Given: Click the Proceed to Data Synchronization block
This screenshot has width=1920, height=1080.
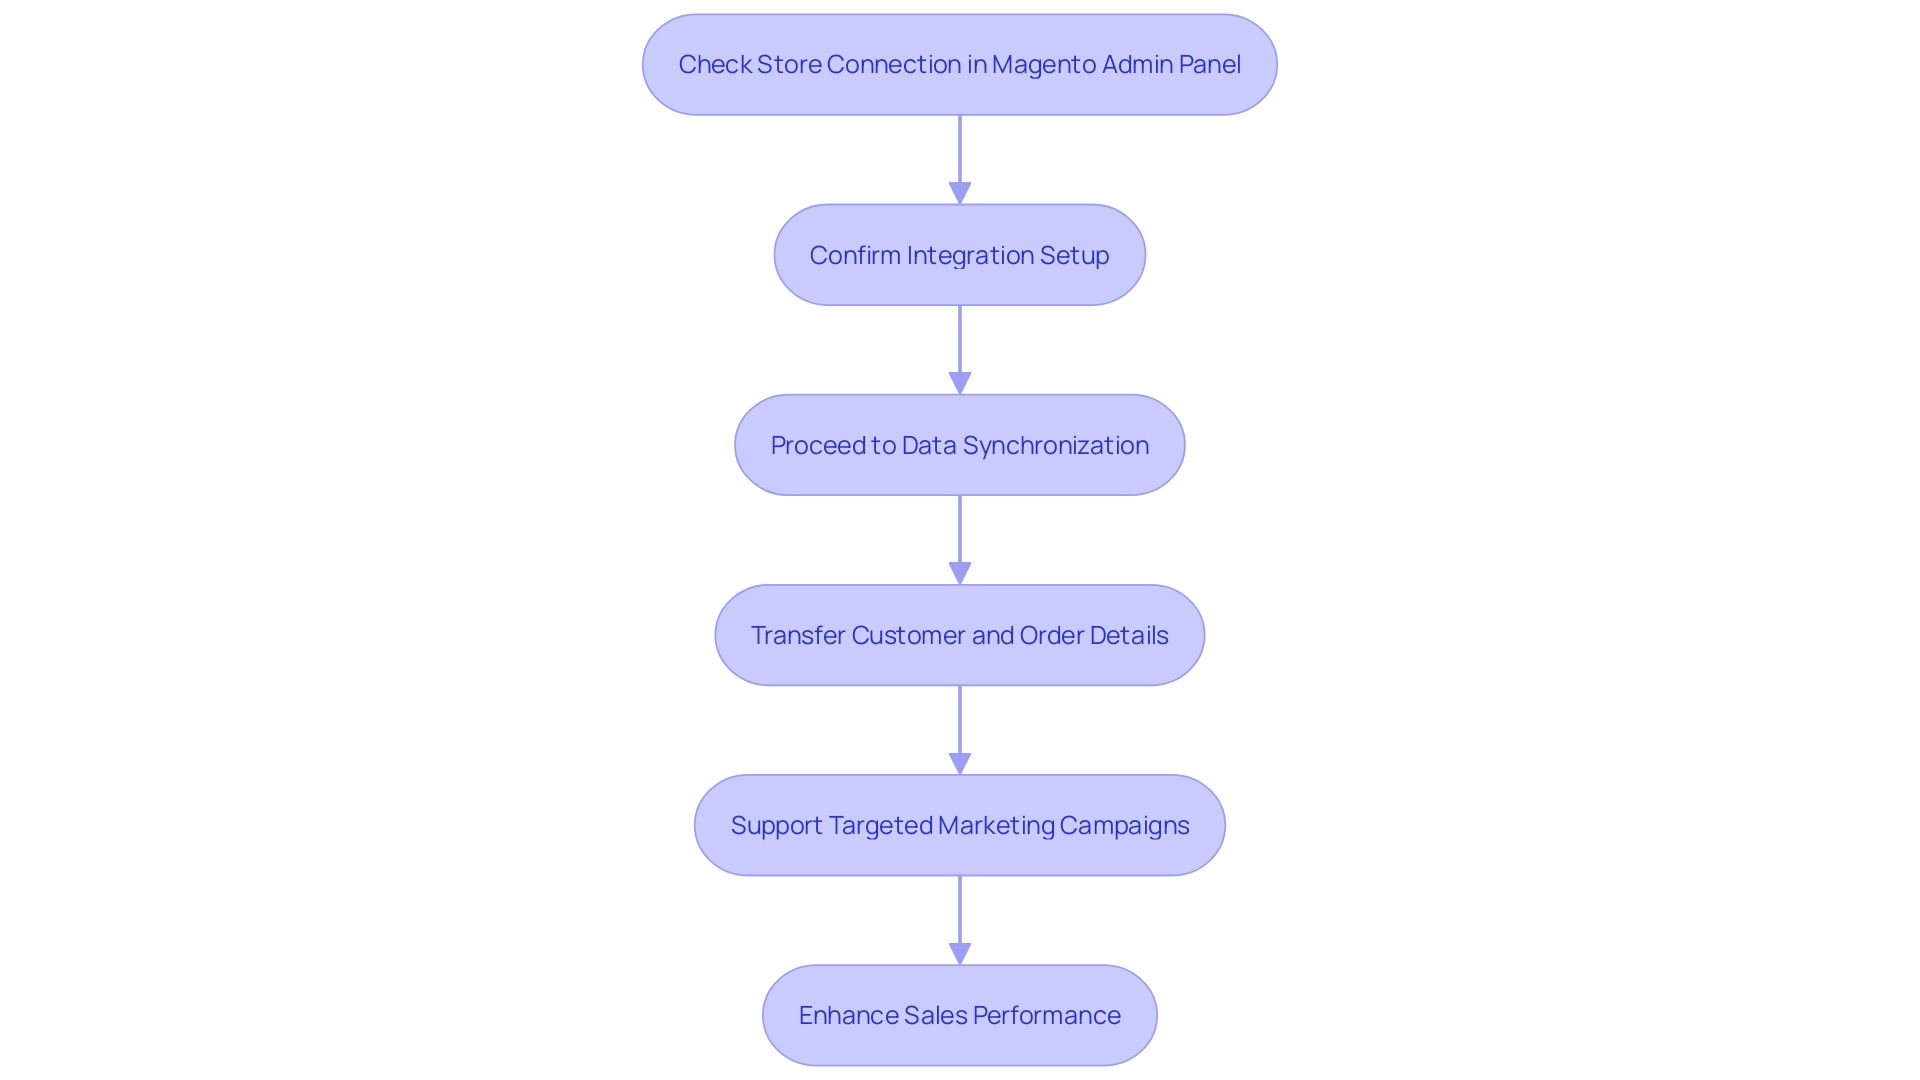Looking at the screenshot, I should pyautogui.click(x=960, y=444).
